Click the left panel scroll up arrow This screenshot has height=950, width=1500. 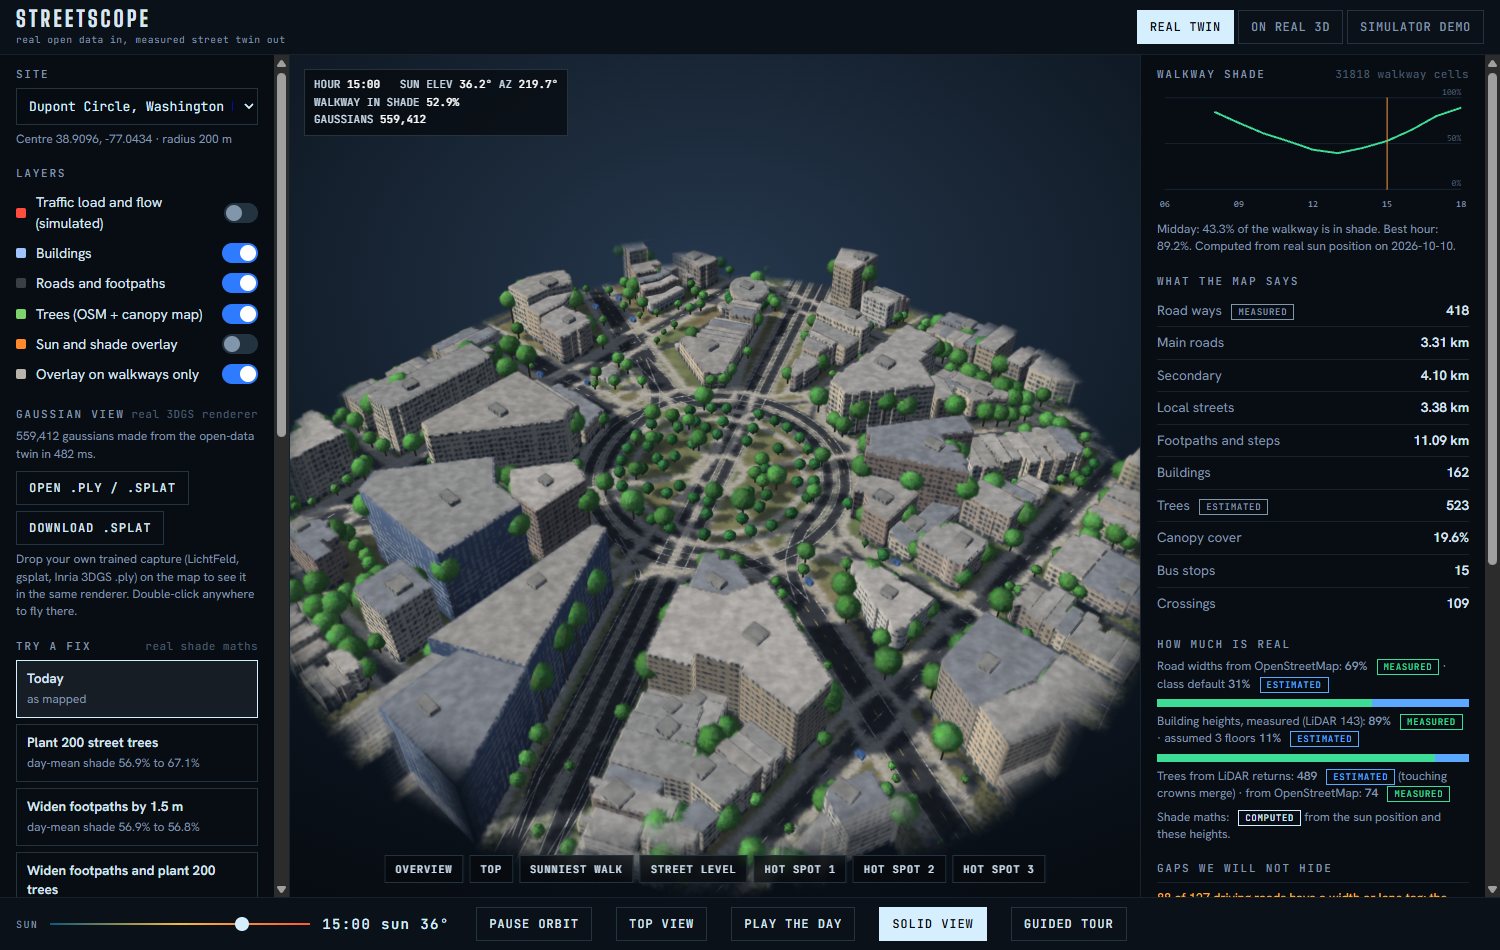point(281,64)
